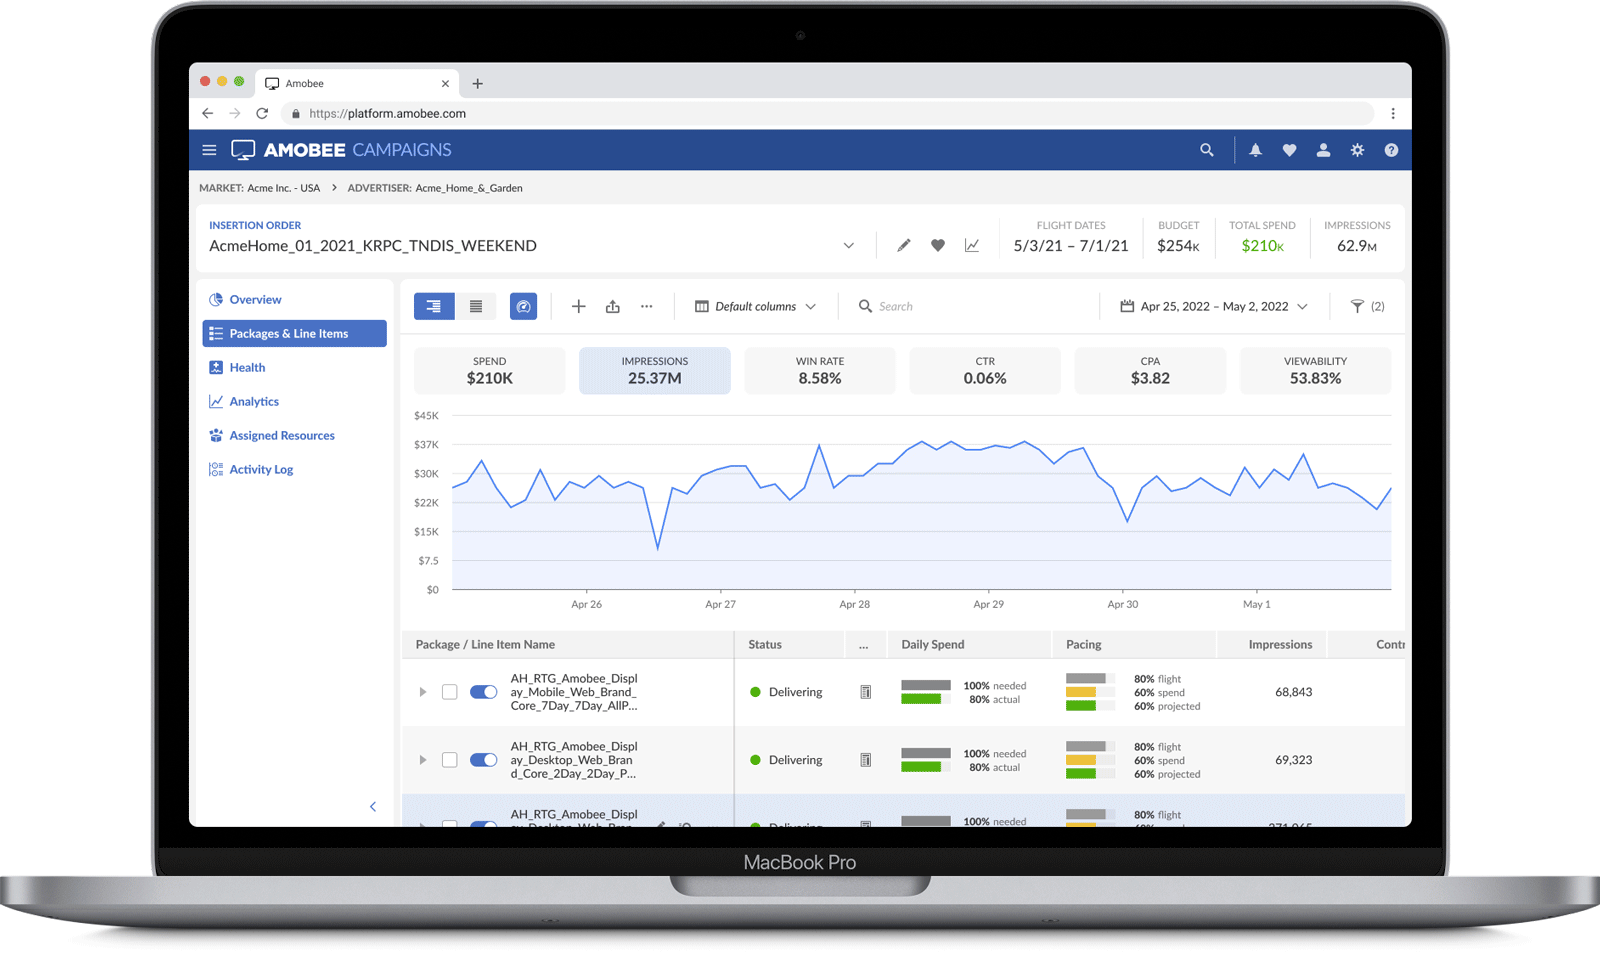Open the help question mark icon
1600x953 pixels.
coord(1391,150)
